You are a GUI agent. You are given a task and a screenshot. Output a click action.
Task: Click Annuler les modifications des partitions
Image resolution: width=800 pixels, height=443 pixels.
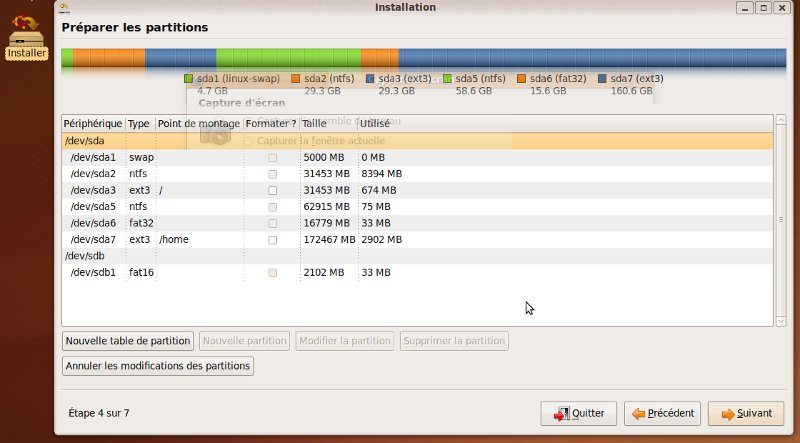click(158, 366)
